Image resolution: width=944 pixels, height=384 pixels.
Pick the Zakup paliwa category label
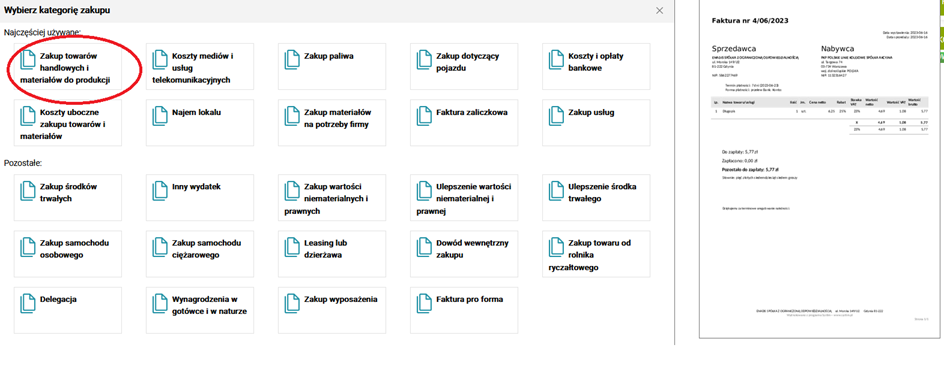328,56
